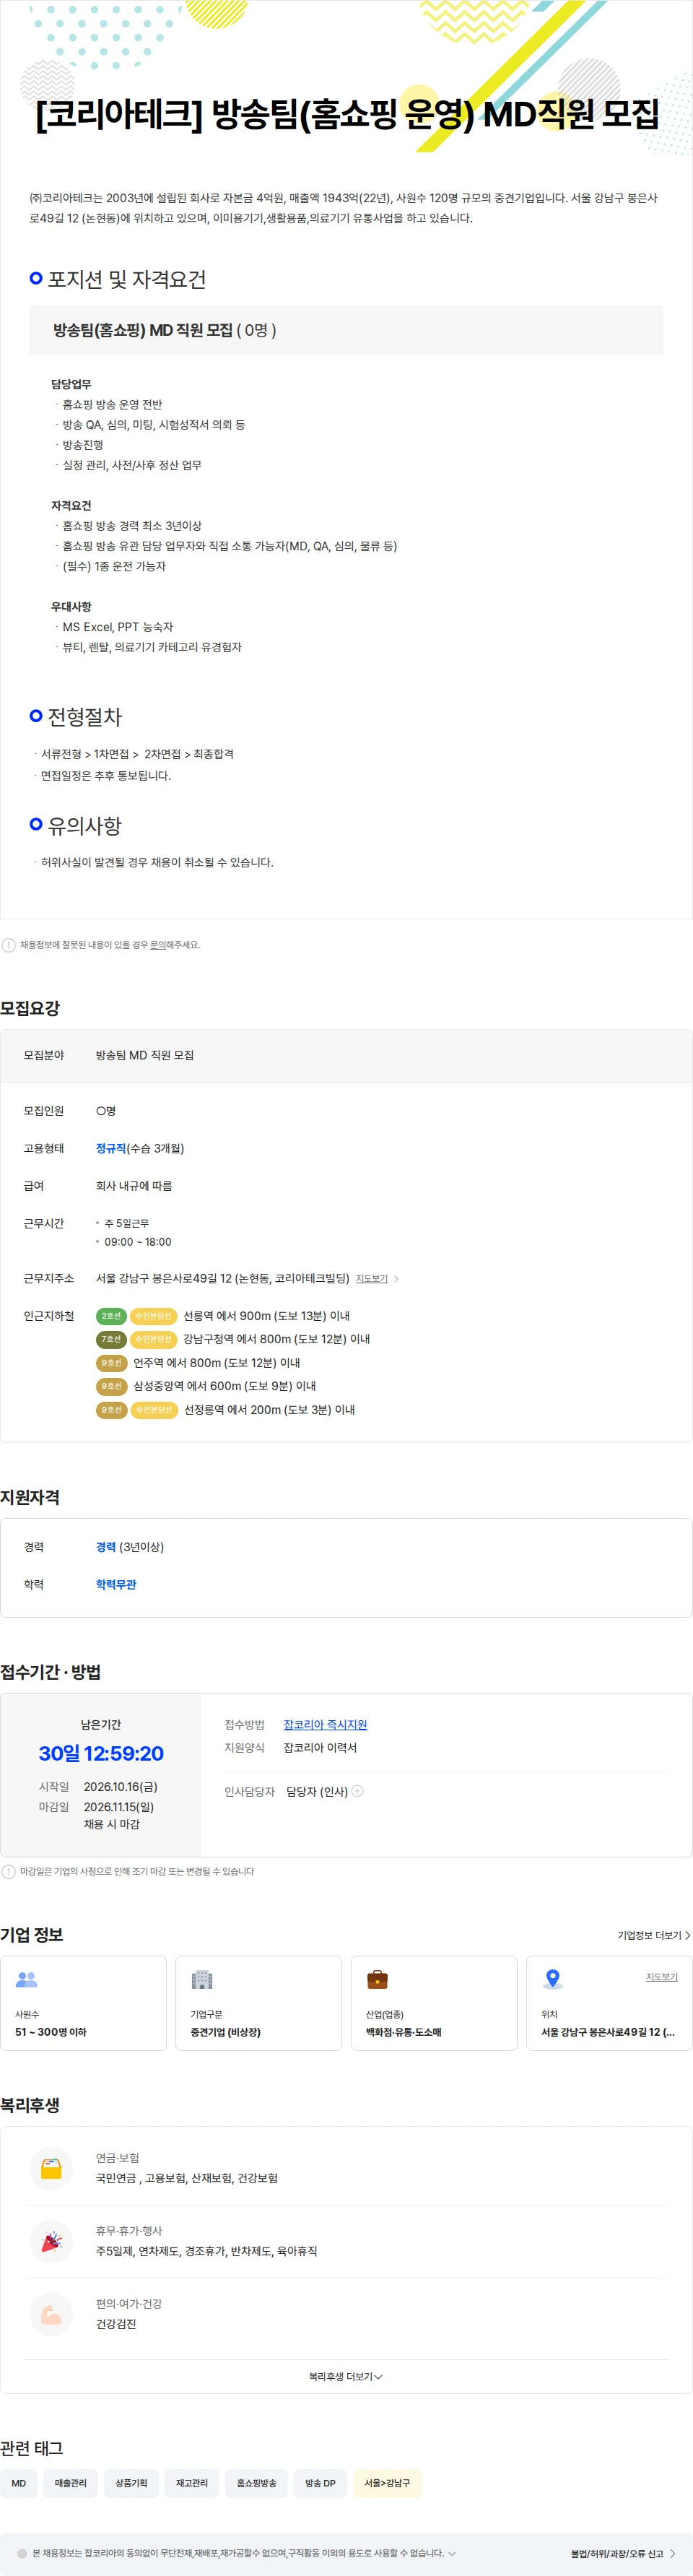Image resolution: width=693 pixels, height=2576 pixels.
Task: Open 지도보기 in the location card
Action: pos(661,1977)
